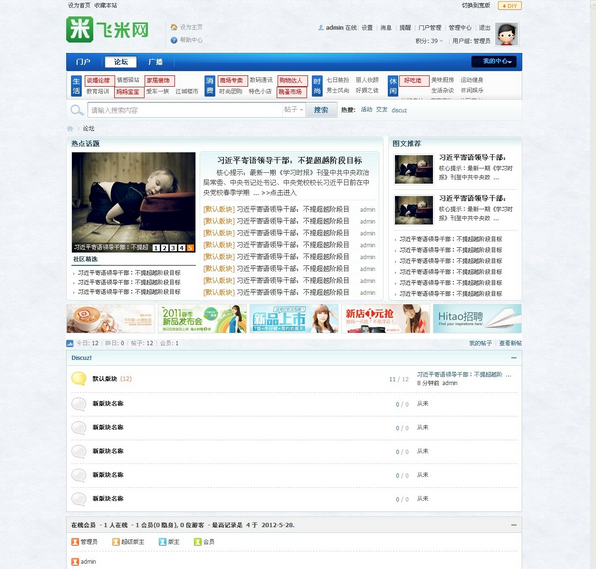The width and height of the screenshot is (596, 569).
Task: Click 切换到宽版 link
Action: (476, 5)
